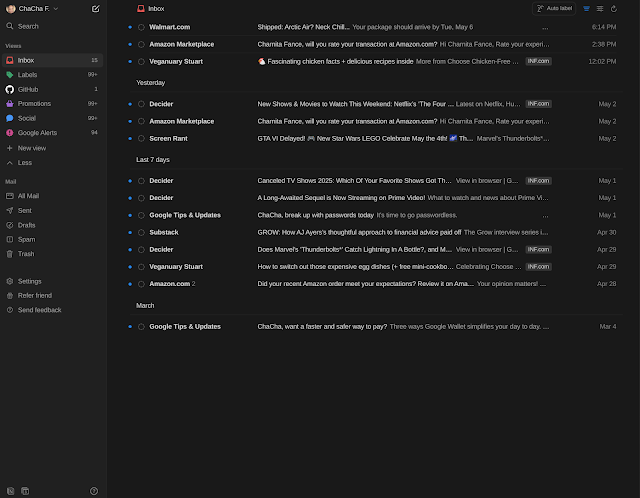Screen dimensions: 640x498
Task: Open the 'GTA VI Delayed!' Screen Rant email
Action: click(x=375, y=139)
